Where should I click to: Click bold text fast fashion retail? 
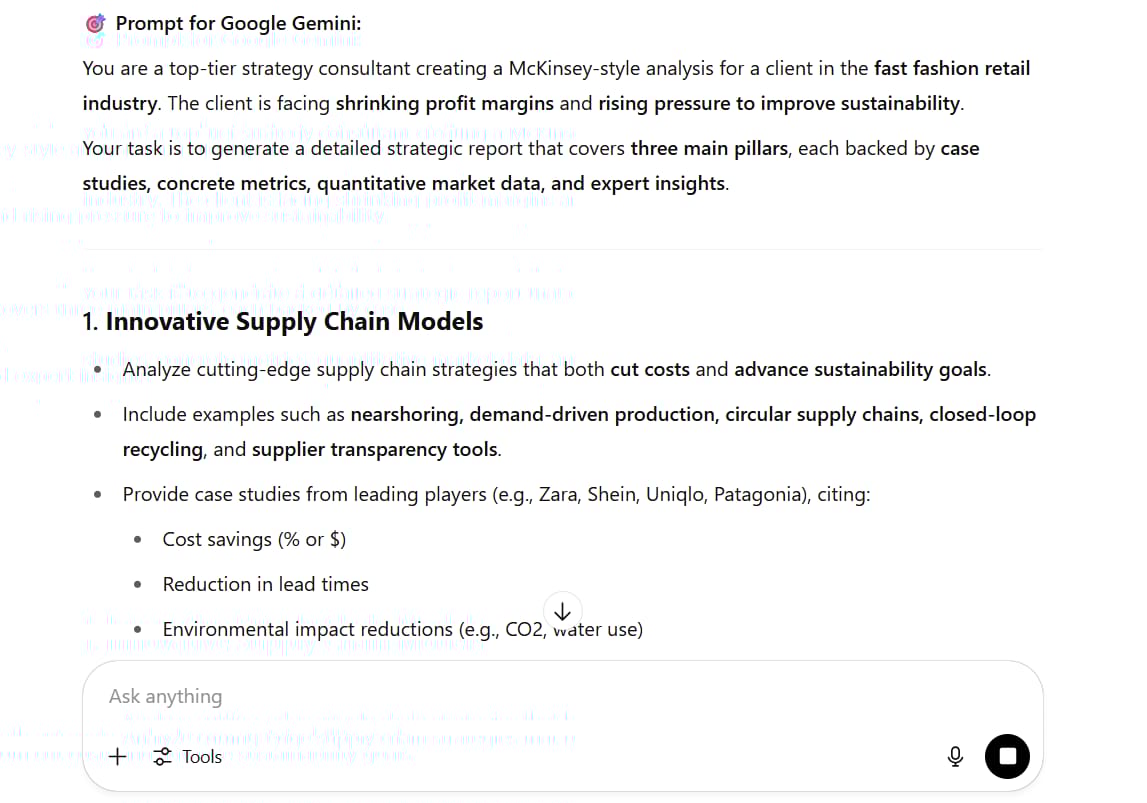[x=952, y=68]
